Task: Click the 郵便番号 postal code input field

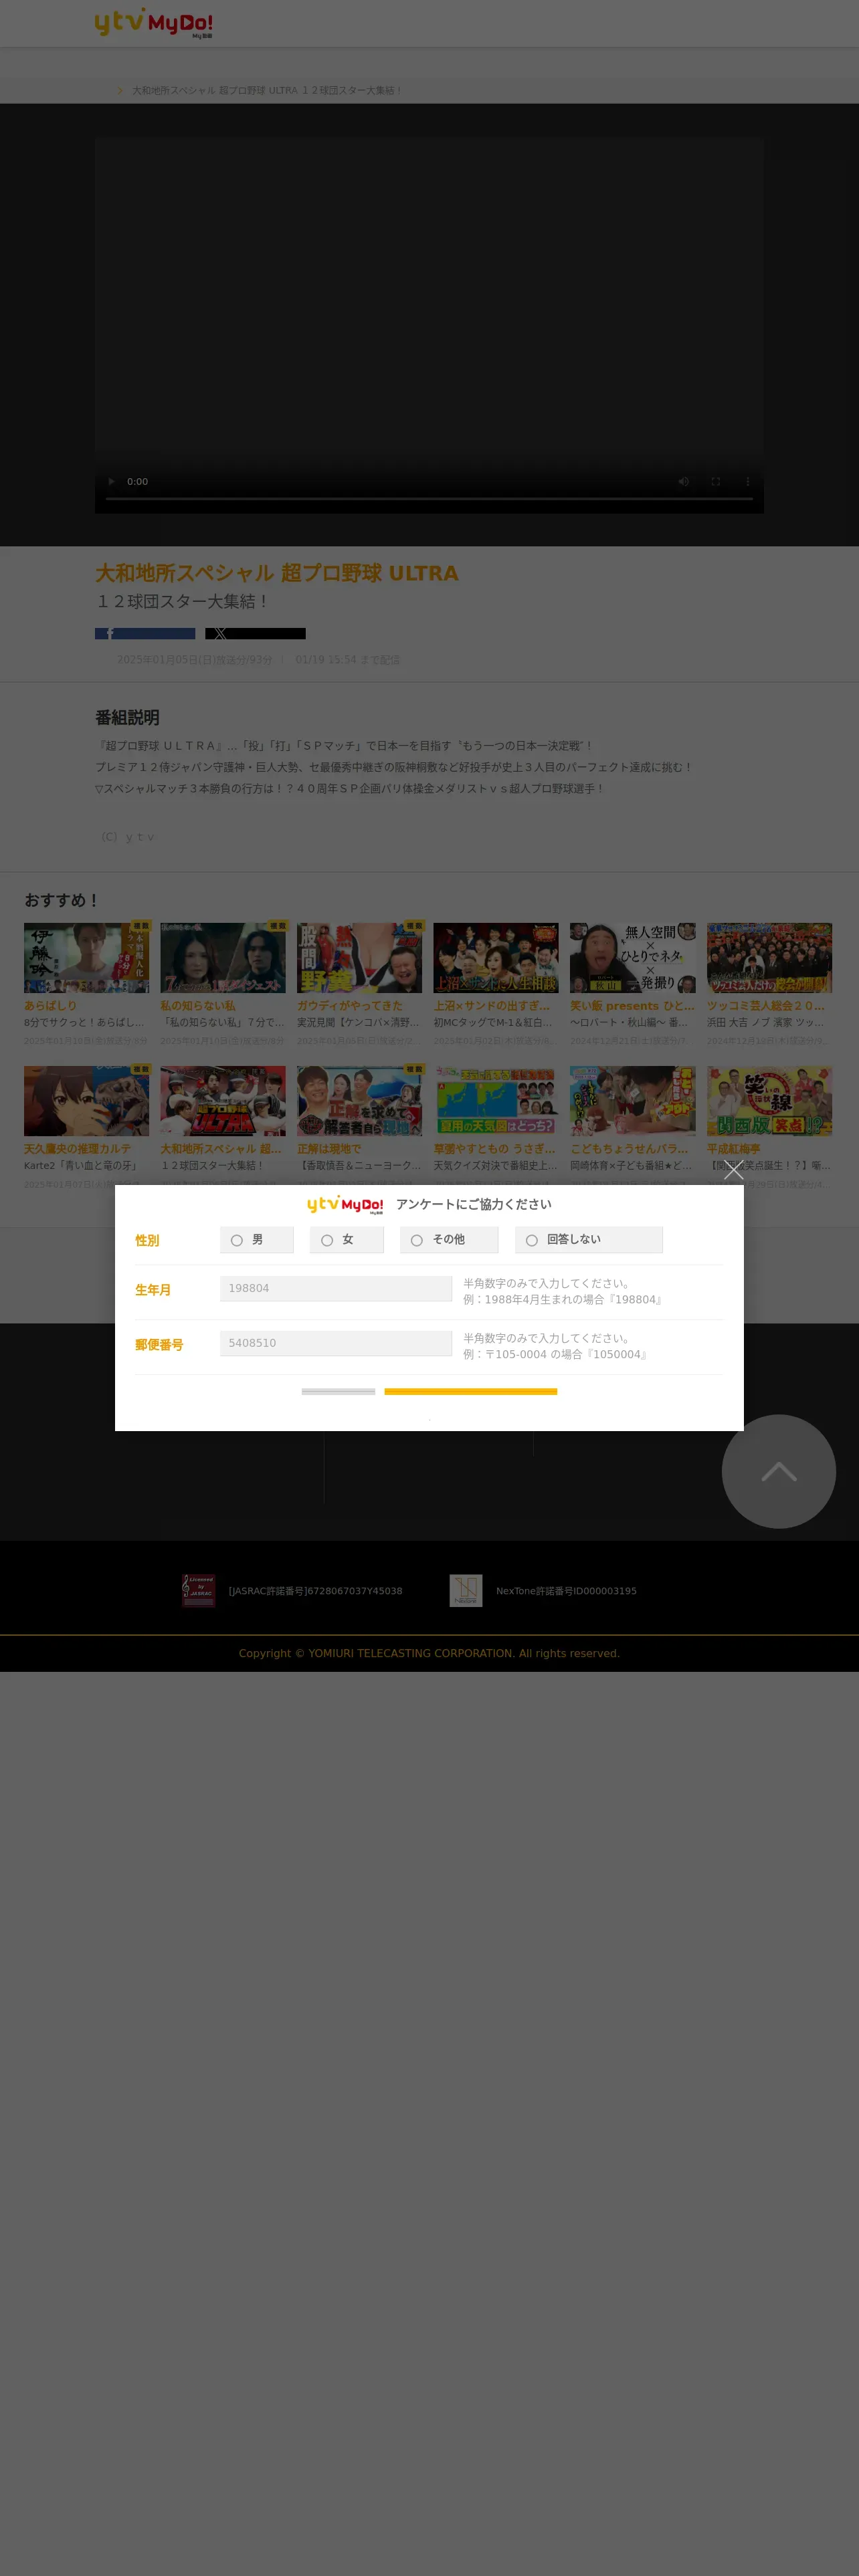Action: 336,1343
